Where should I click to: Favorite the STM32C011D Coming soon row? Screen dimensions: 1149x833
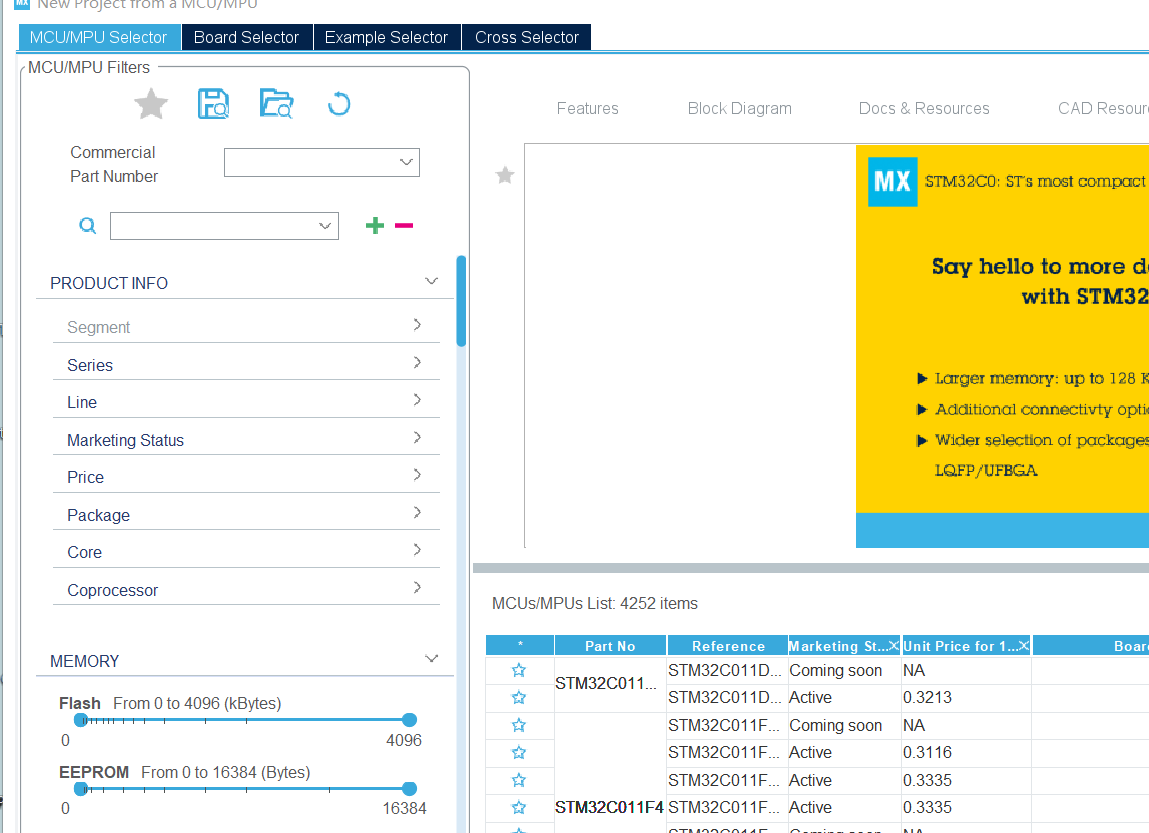pyautogui.click(x=519, y=670)
